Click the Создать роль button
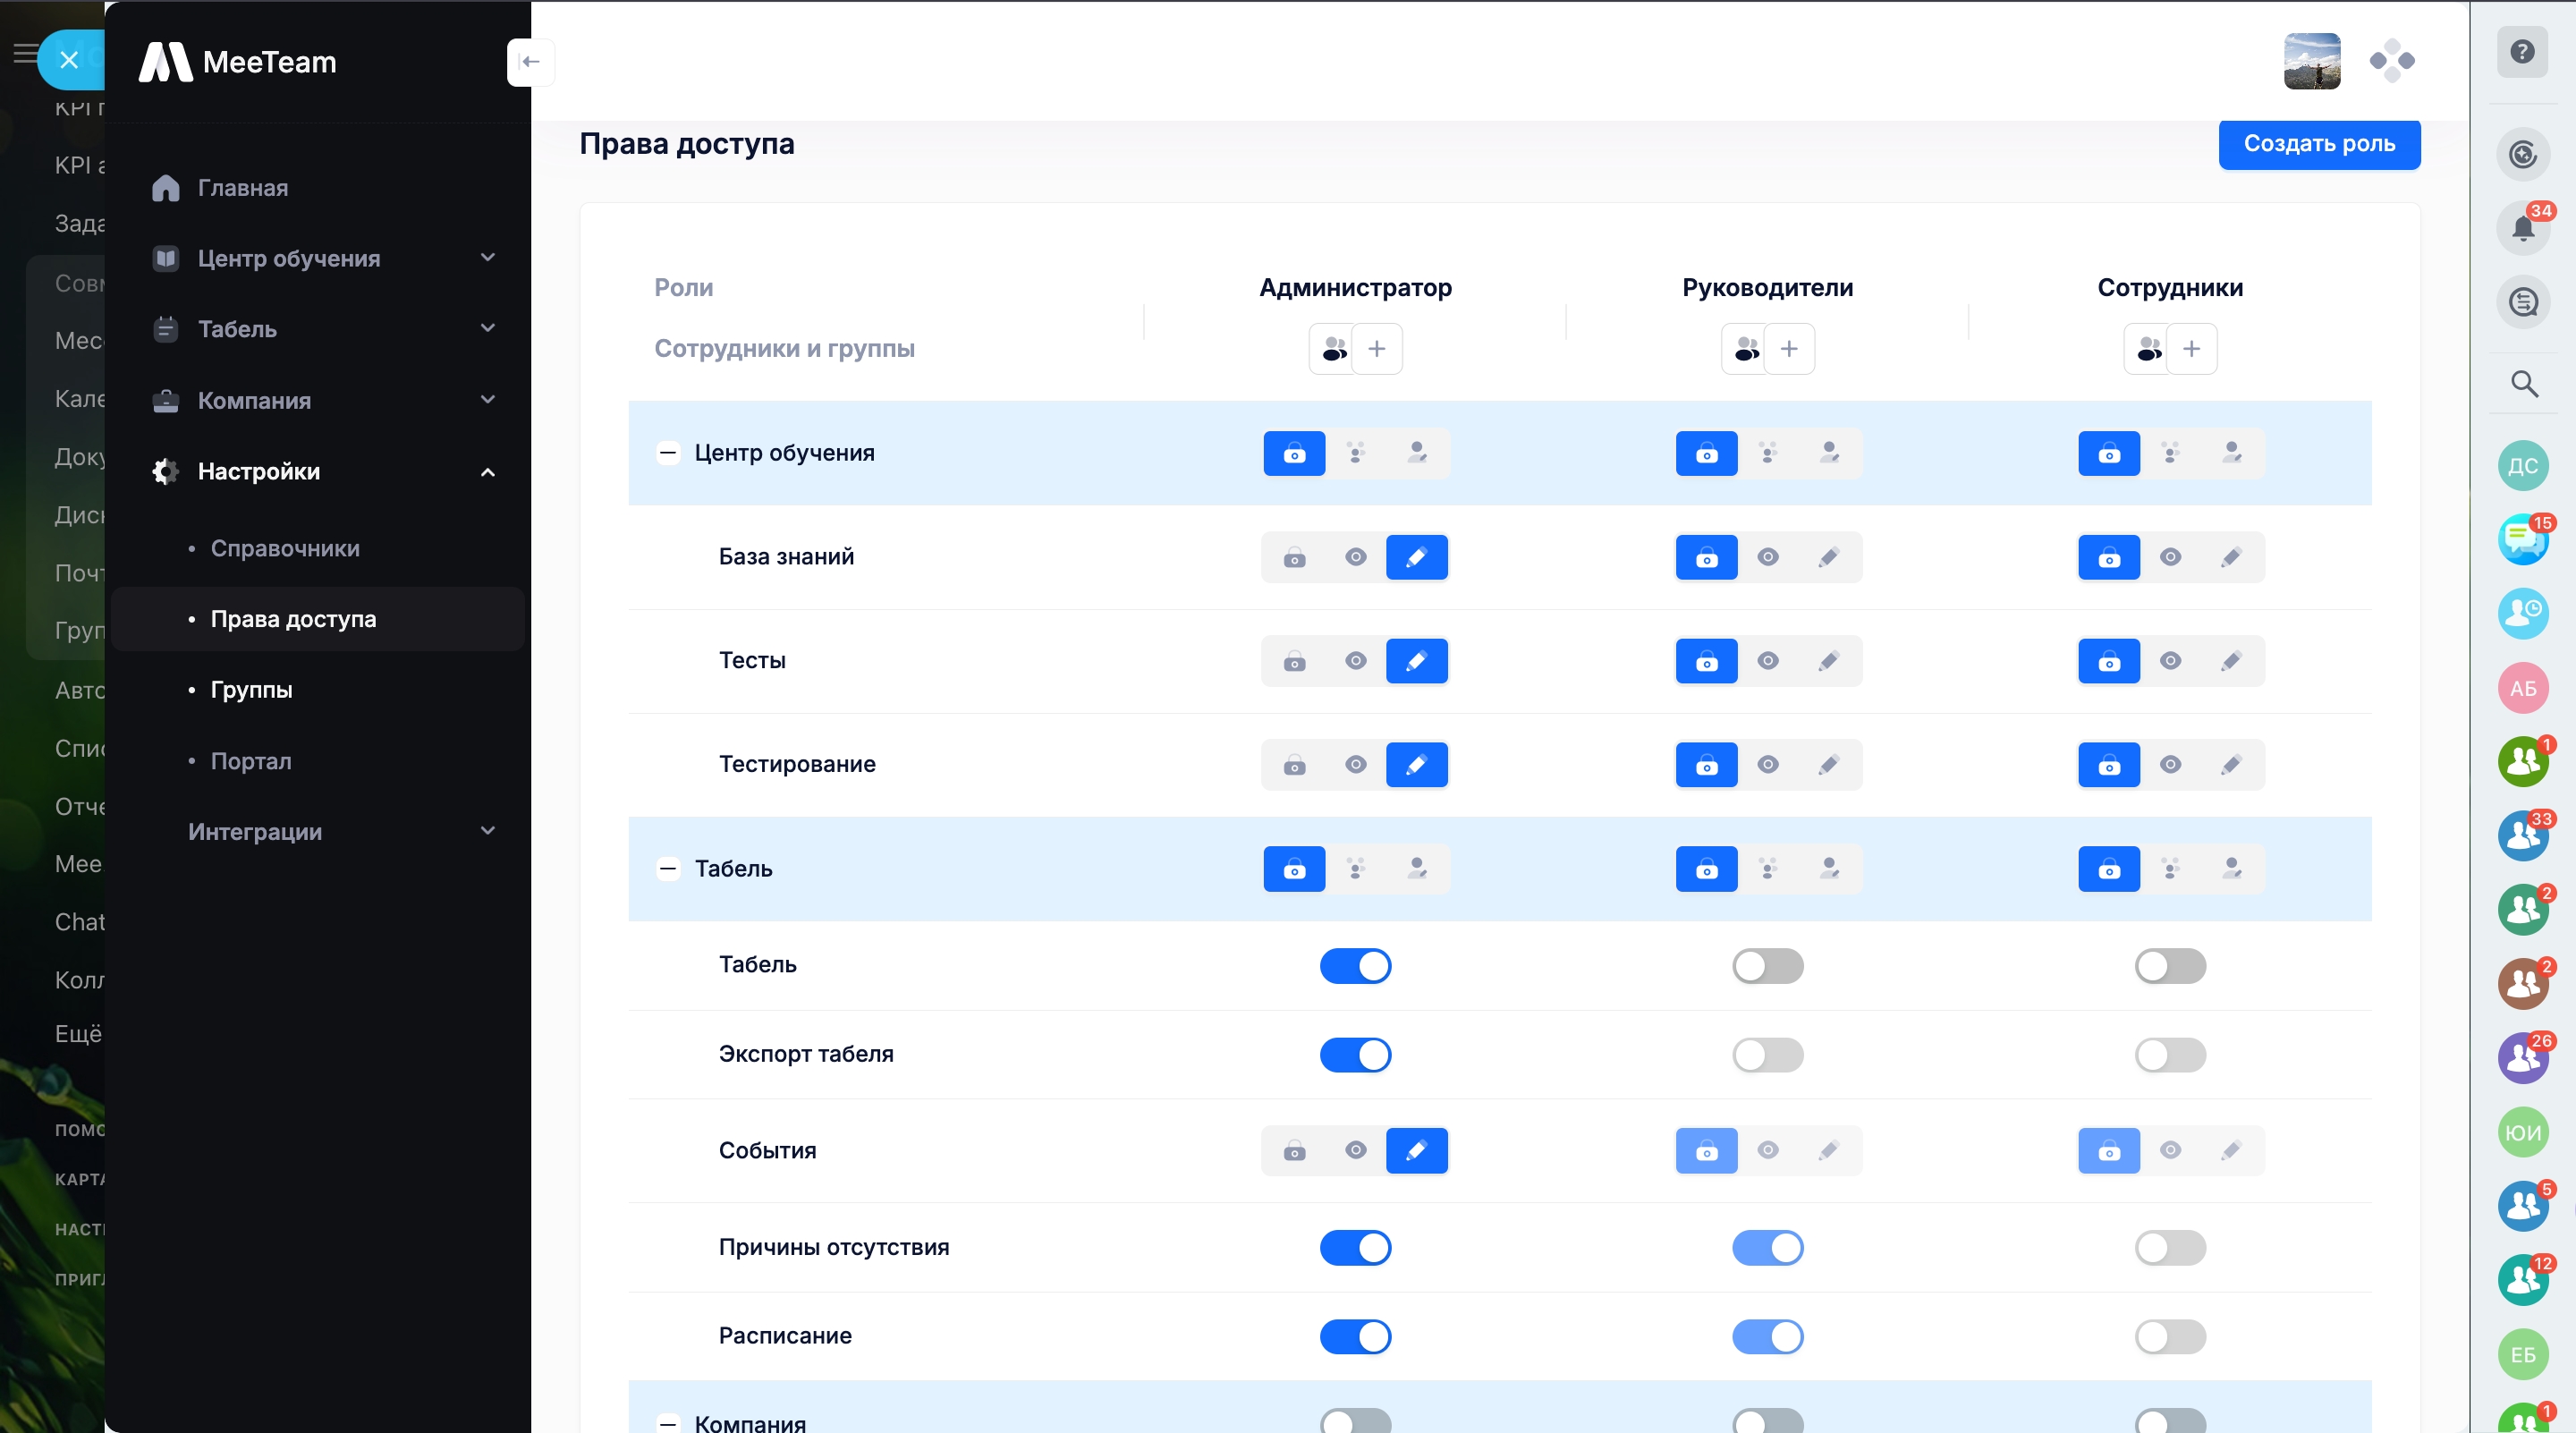The height and width of the screenshot is (1433, 2576). 2318,144
